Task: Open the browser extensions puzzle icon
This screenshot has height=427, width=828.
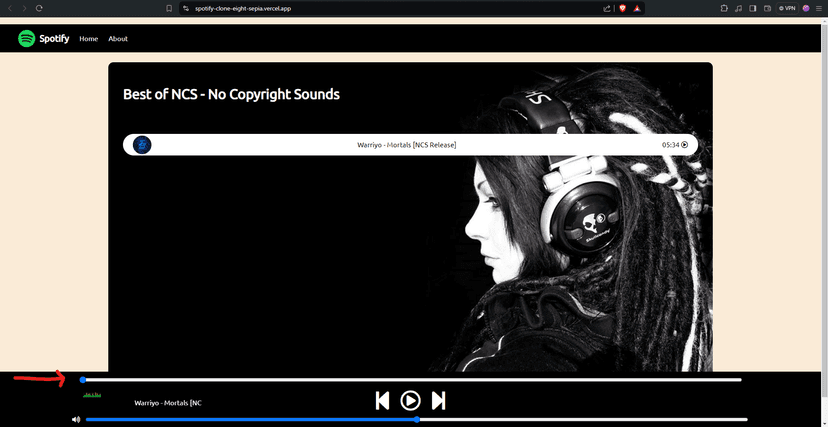Action: click(724, 8)
